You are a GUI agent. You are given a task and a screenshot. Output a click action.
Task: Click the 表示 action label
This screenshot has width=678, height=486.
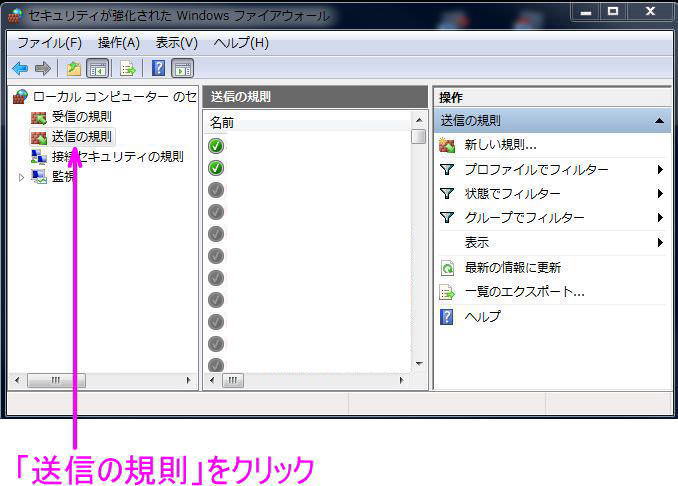point(477,242)
